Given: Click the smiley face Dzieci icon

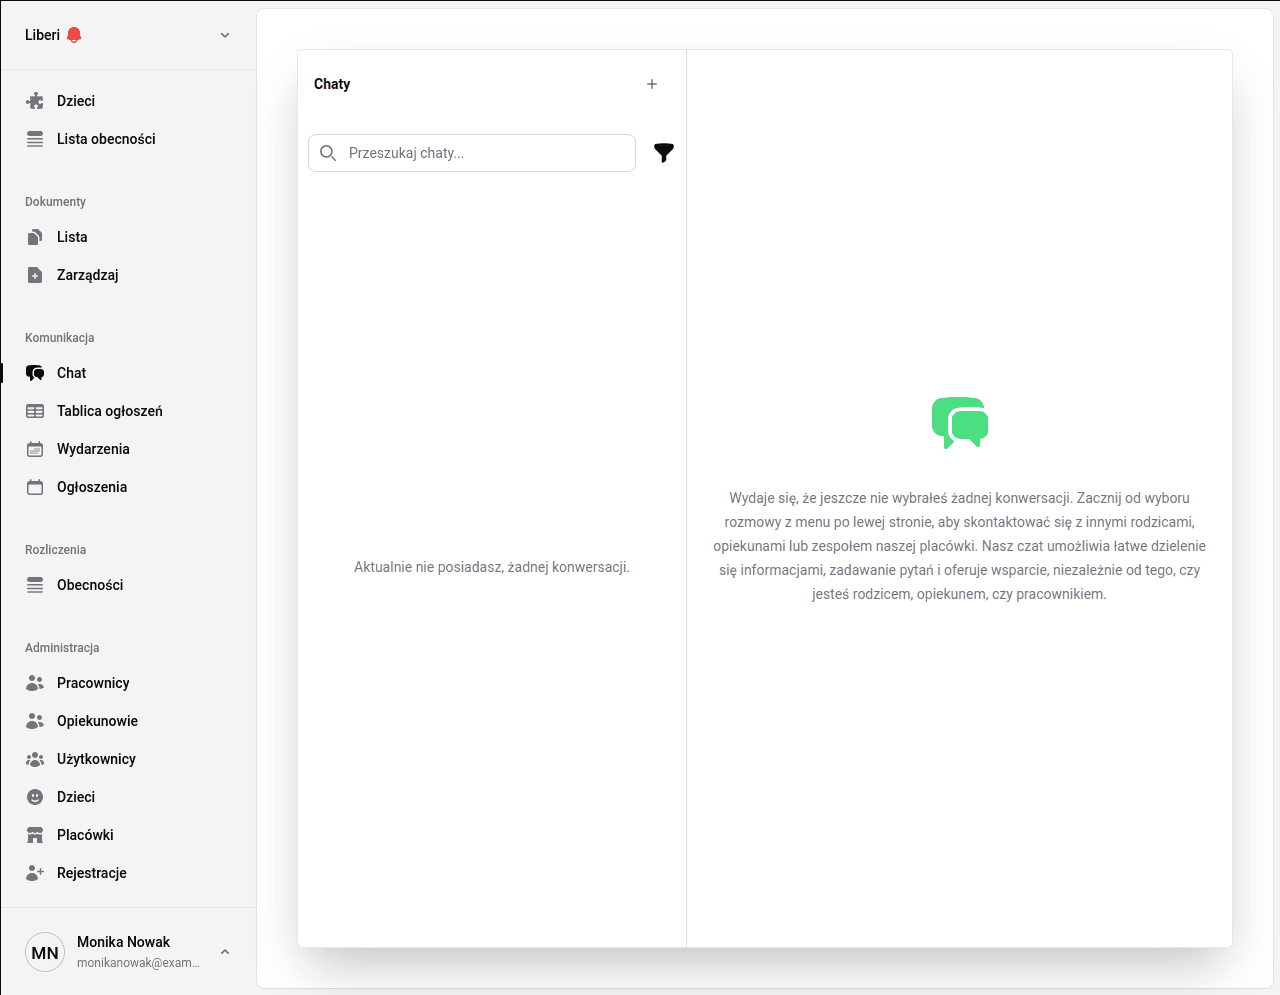Looking at the screenshot, I should tap(35, 797).
